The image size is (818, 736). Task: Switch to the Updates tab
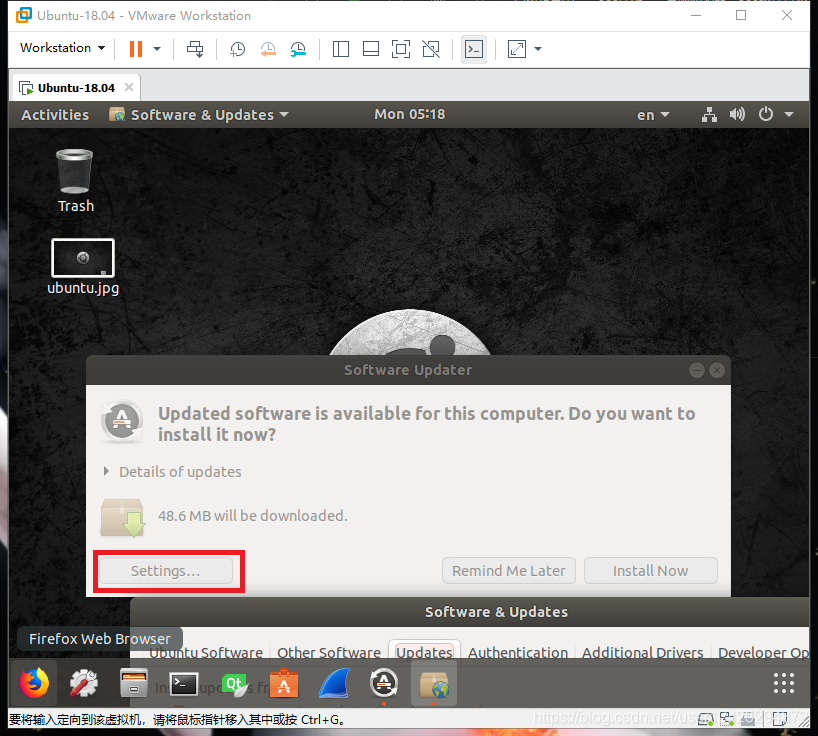click(424, 652)
